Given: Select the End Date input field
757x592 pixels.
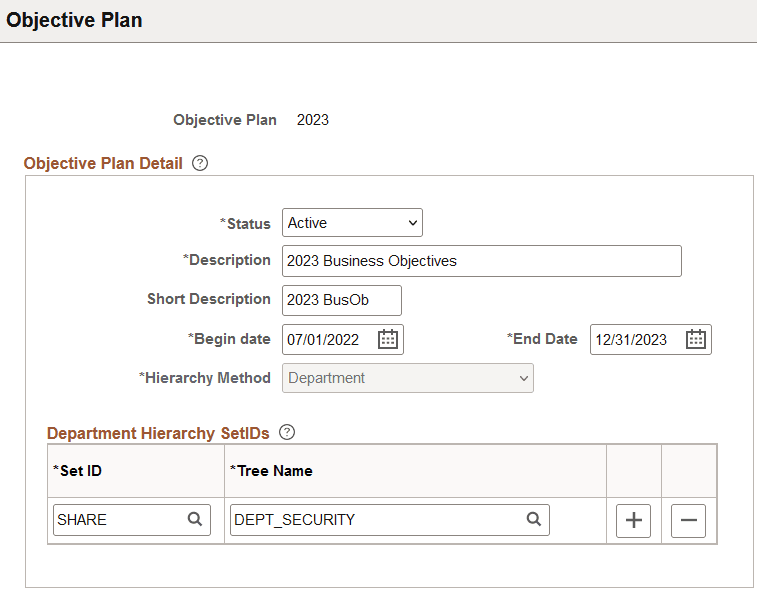Looking at the screenshot, I should pos(636,339).
